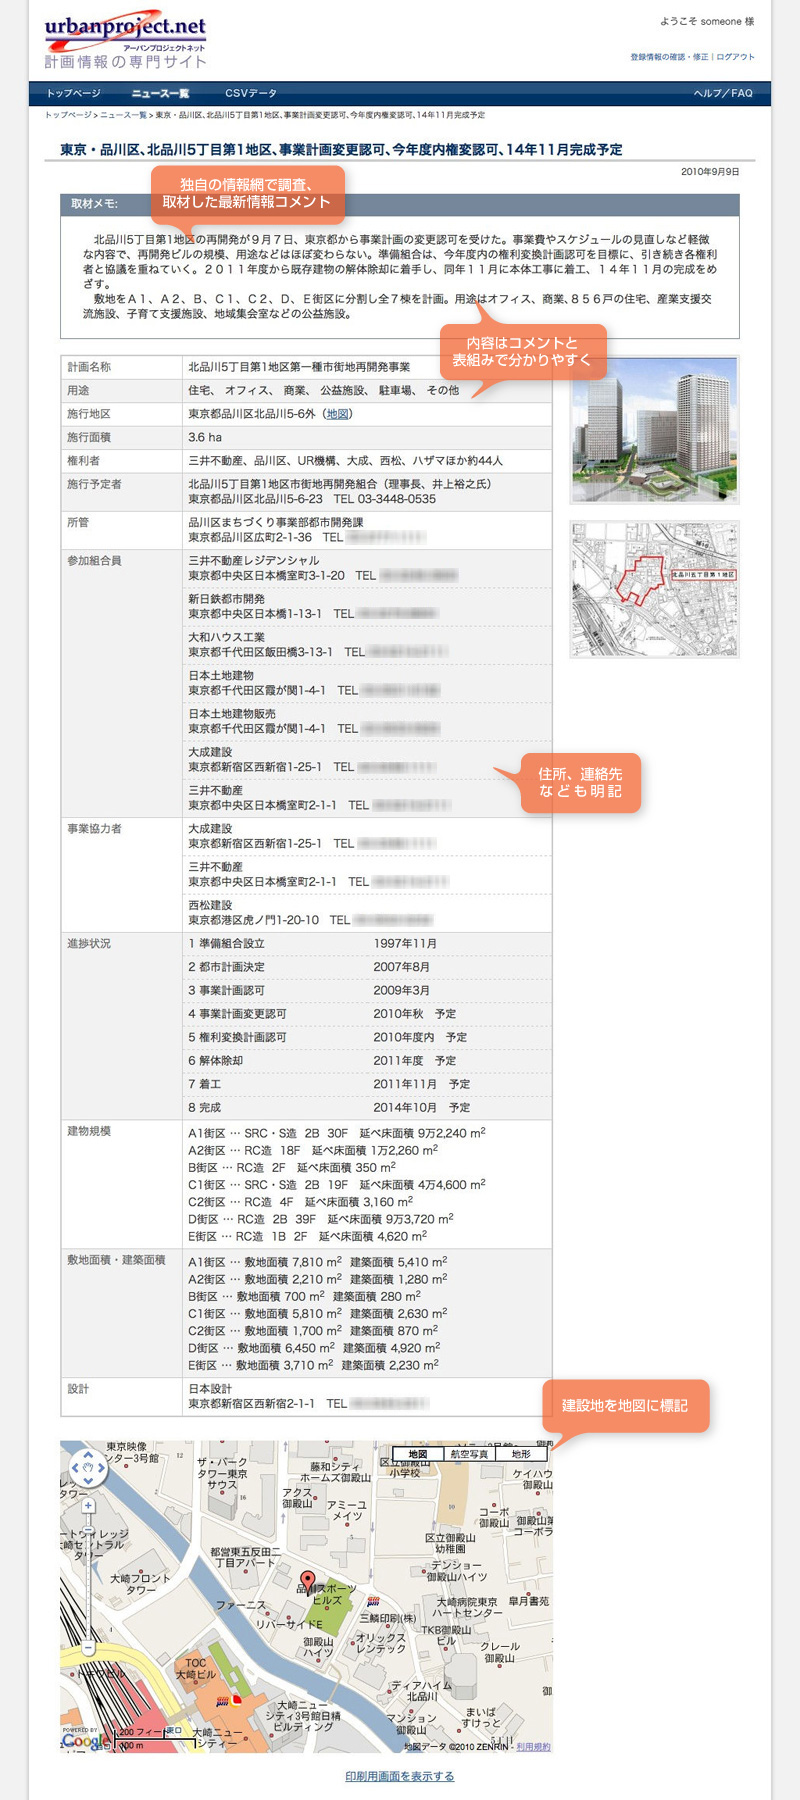Click the map pan left arrow
The width and height of the screenshot is (800, 1800).
pyautogui.click(x=74, y=1468)
